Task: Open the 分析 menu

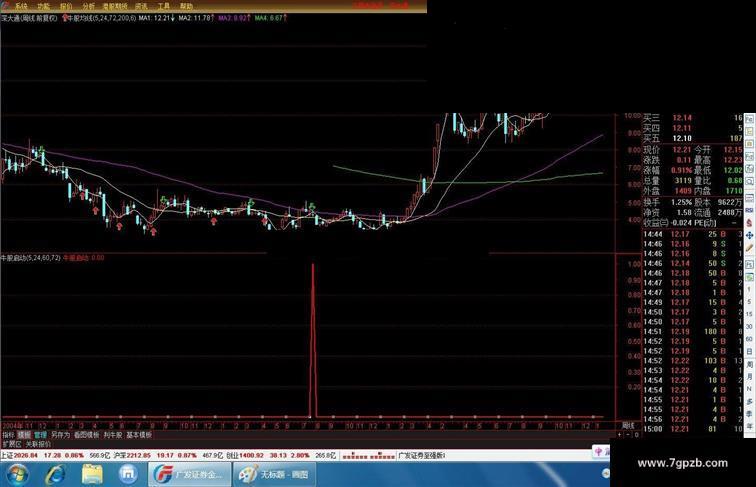Action: click(x=89, y=6)
